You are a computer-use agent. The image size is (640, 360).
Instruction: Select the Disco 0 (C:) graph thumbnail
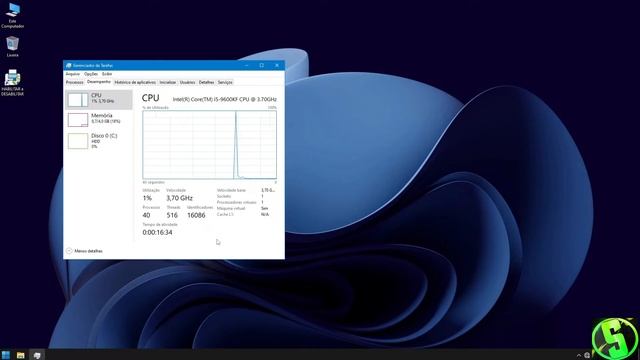click(x=78, y=141)
